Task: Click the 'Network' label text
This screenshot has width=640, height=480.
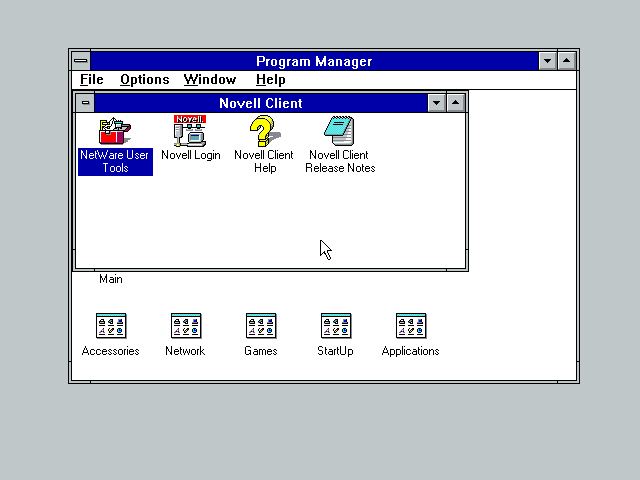Action: pyautogui.click(x=185, y=351)
